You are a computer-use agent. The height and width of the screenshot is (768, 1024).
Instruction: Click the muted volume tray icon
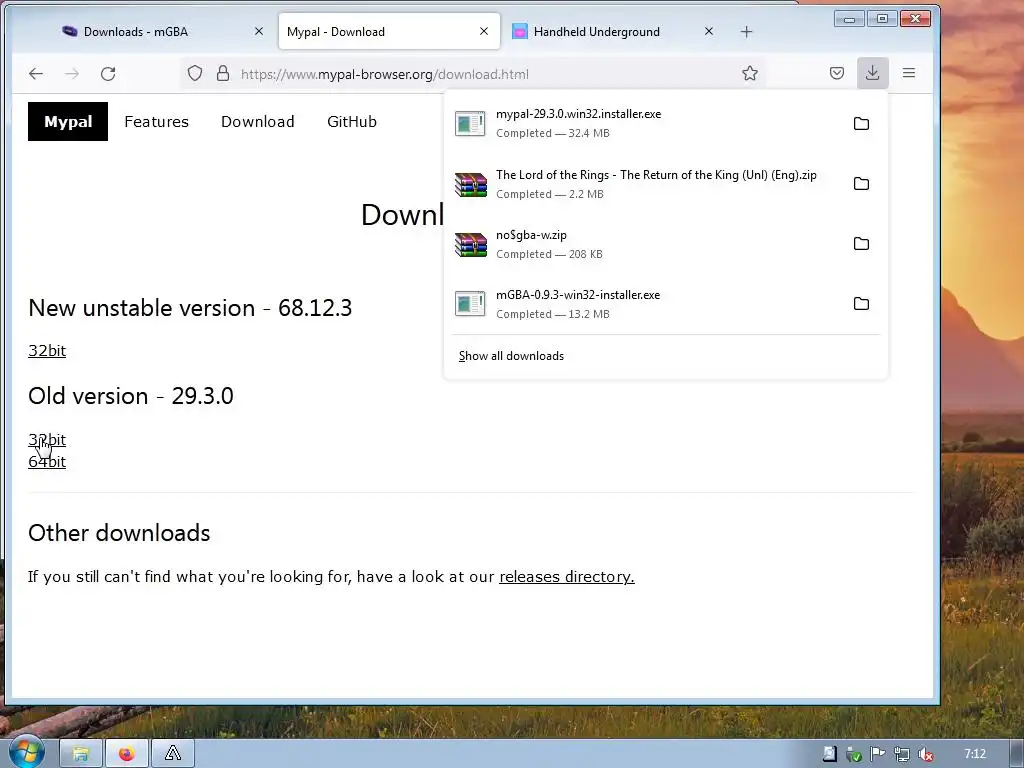[925, 754]
